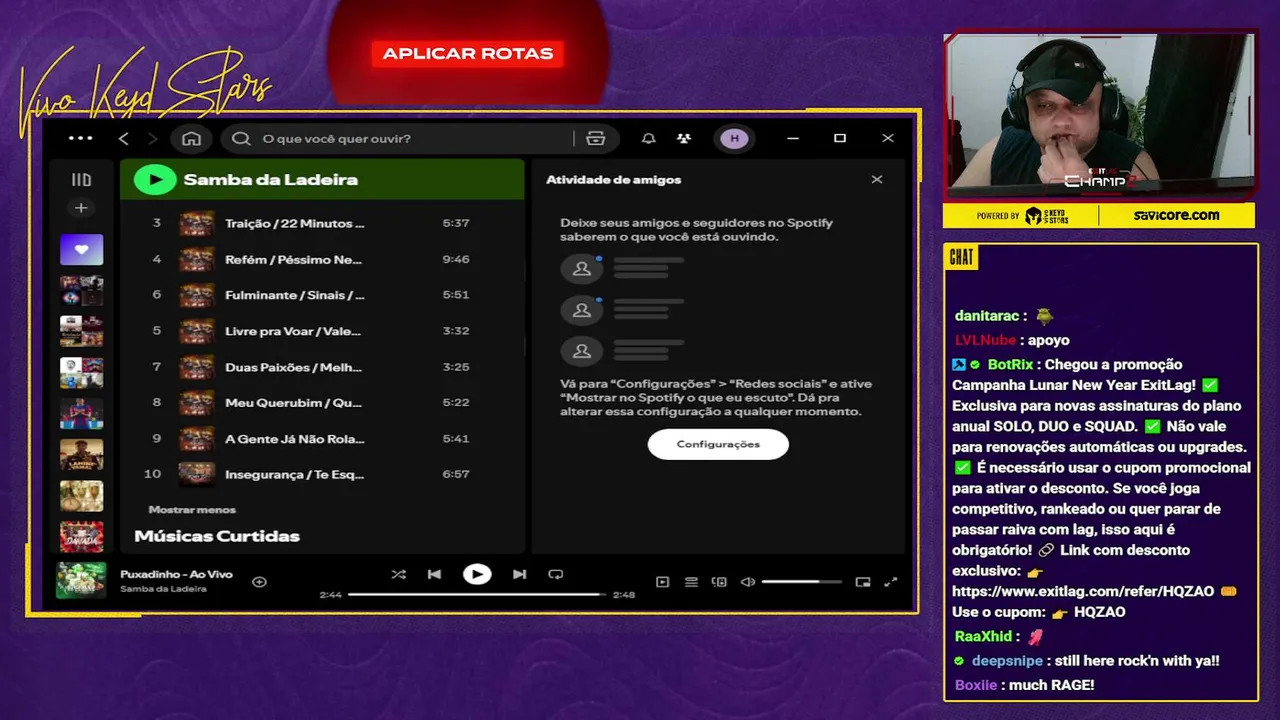Open the 'Músicas Curtidas' section heading
The width and height of the screenshot is (1280, 720).
click(217, 536)
